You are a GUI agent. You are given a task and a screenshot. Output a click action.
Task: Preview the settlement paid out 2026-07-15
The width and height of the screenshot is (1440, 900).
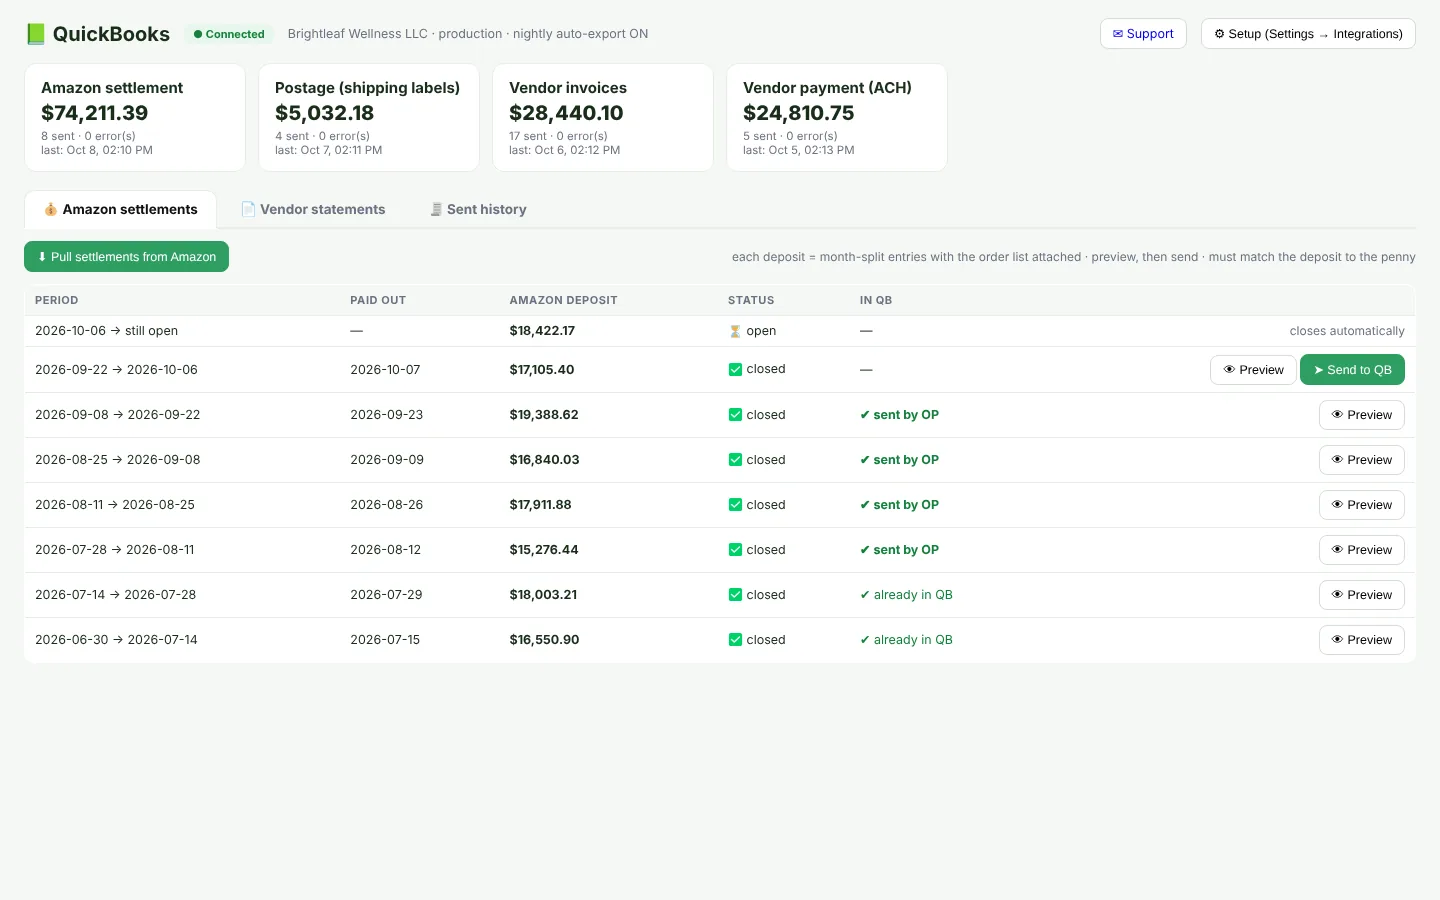click(1362, 640)
